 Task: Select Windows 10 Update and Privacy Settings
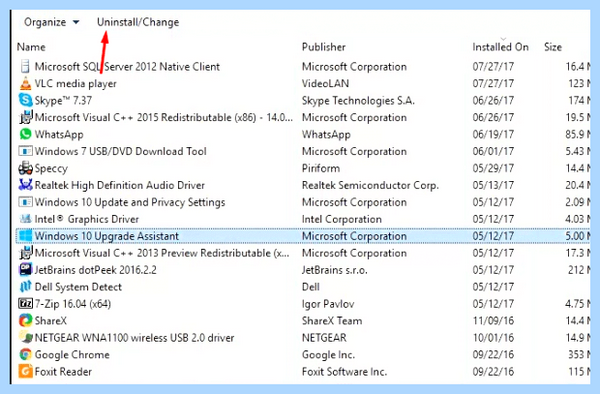130,202
